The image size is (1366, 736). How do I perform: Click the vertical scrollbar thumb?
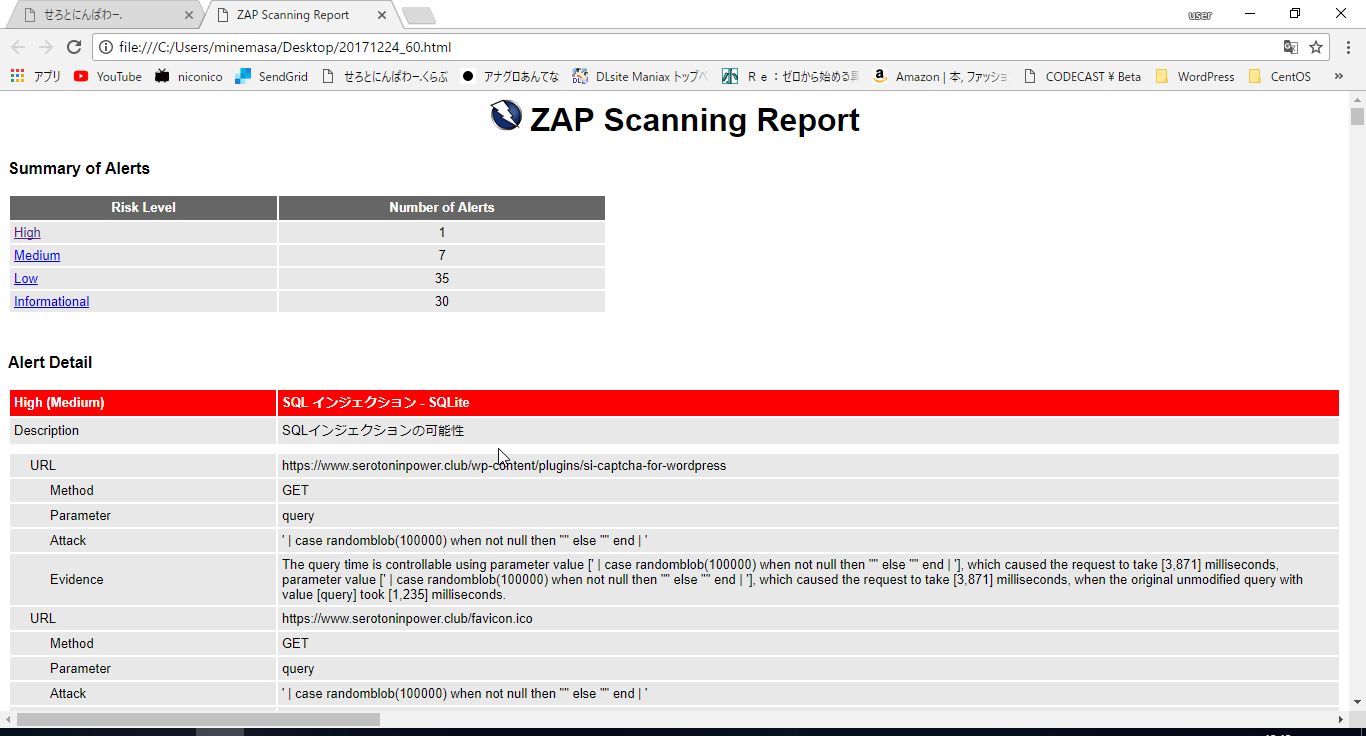(1357, 116)
